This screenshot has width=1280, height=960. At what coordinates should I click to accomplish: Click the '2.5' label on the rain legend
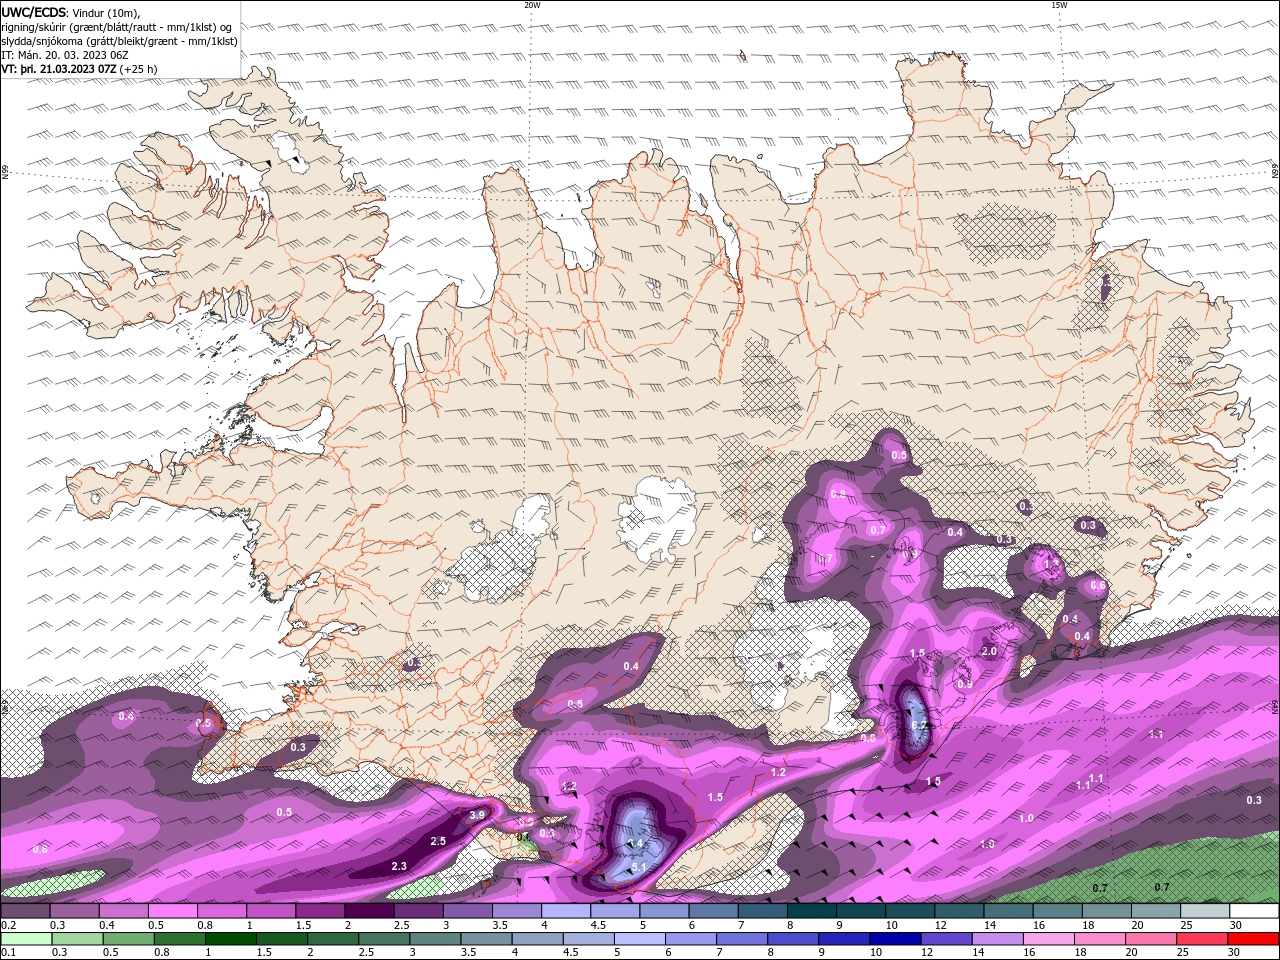pyautogui.click(x=366, y=952)
